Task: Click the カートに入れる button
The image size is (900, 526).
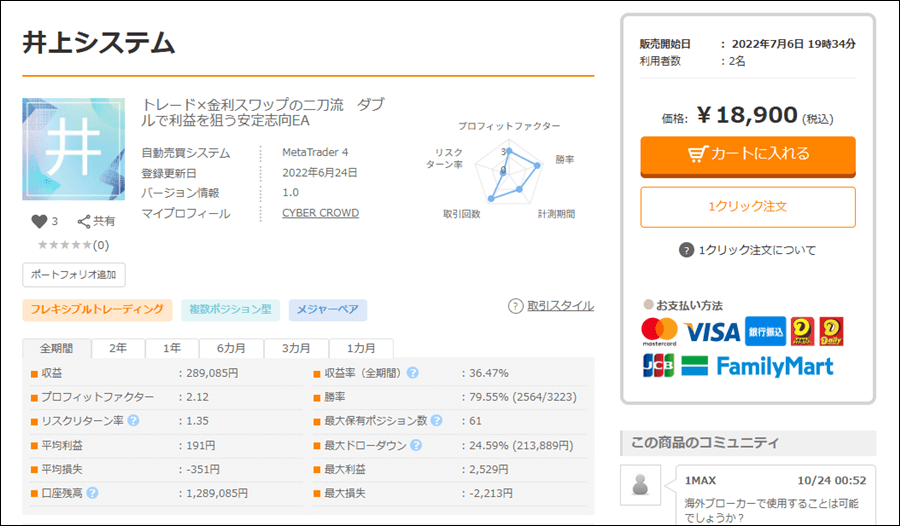Action: [x=748, y=155]
